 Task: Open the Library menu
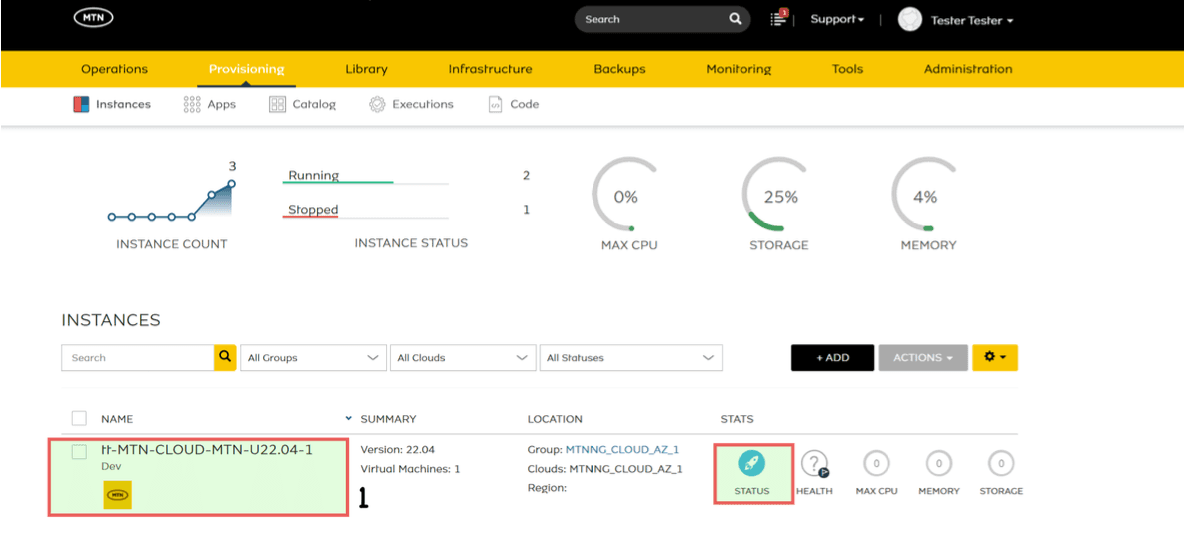366,69
